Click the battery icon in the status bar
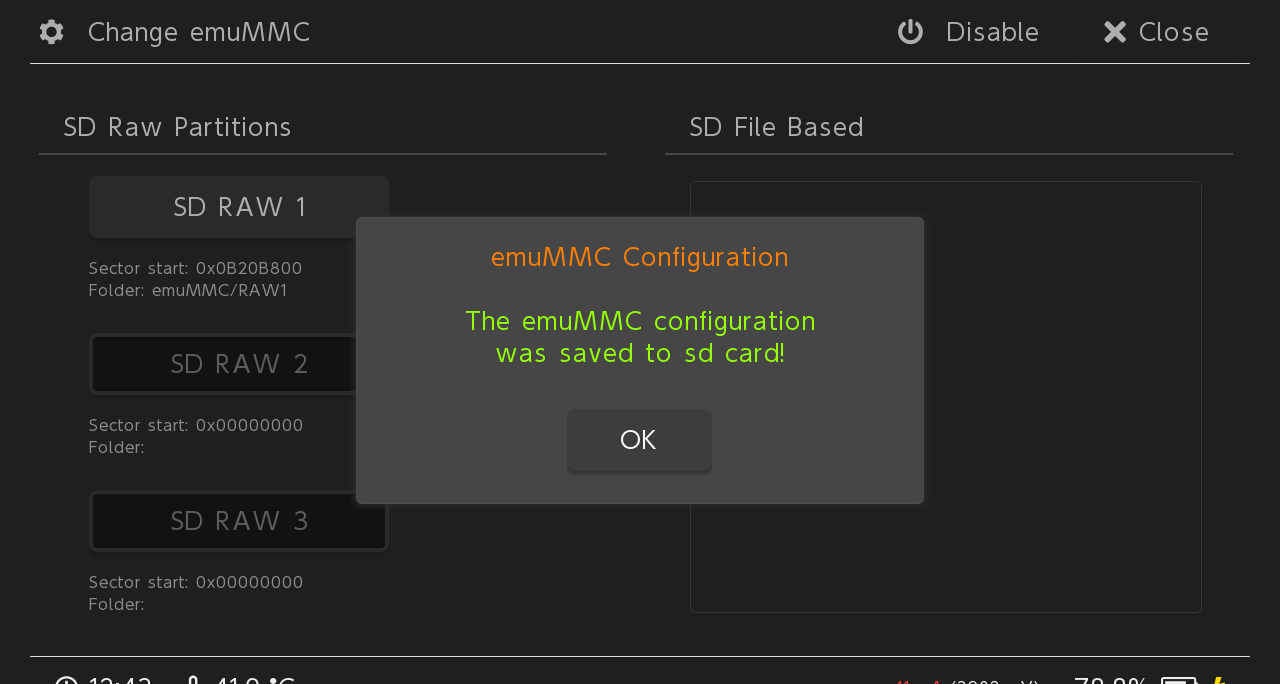Viewport: 1280px width, 684px height. pyautogui.click(x=1180, y=680)
